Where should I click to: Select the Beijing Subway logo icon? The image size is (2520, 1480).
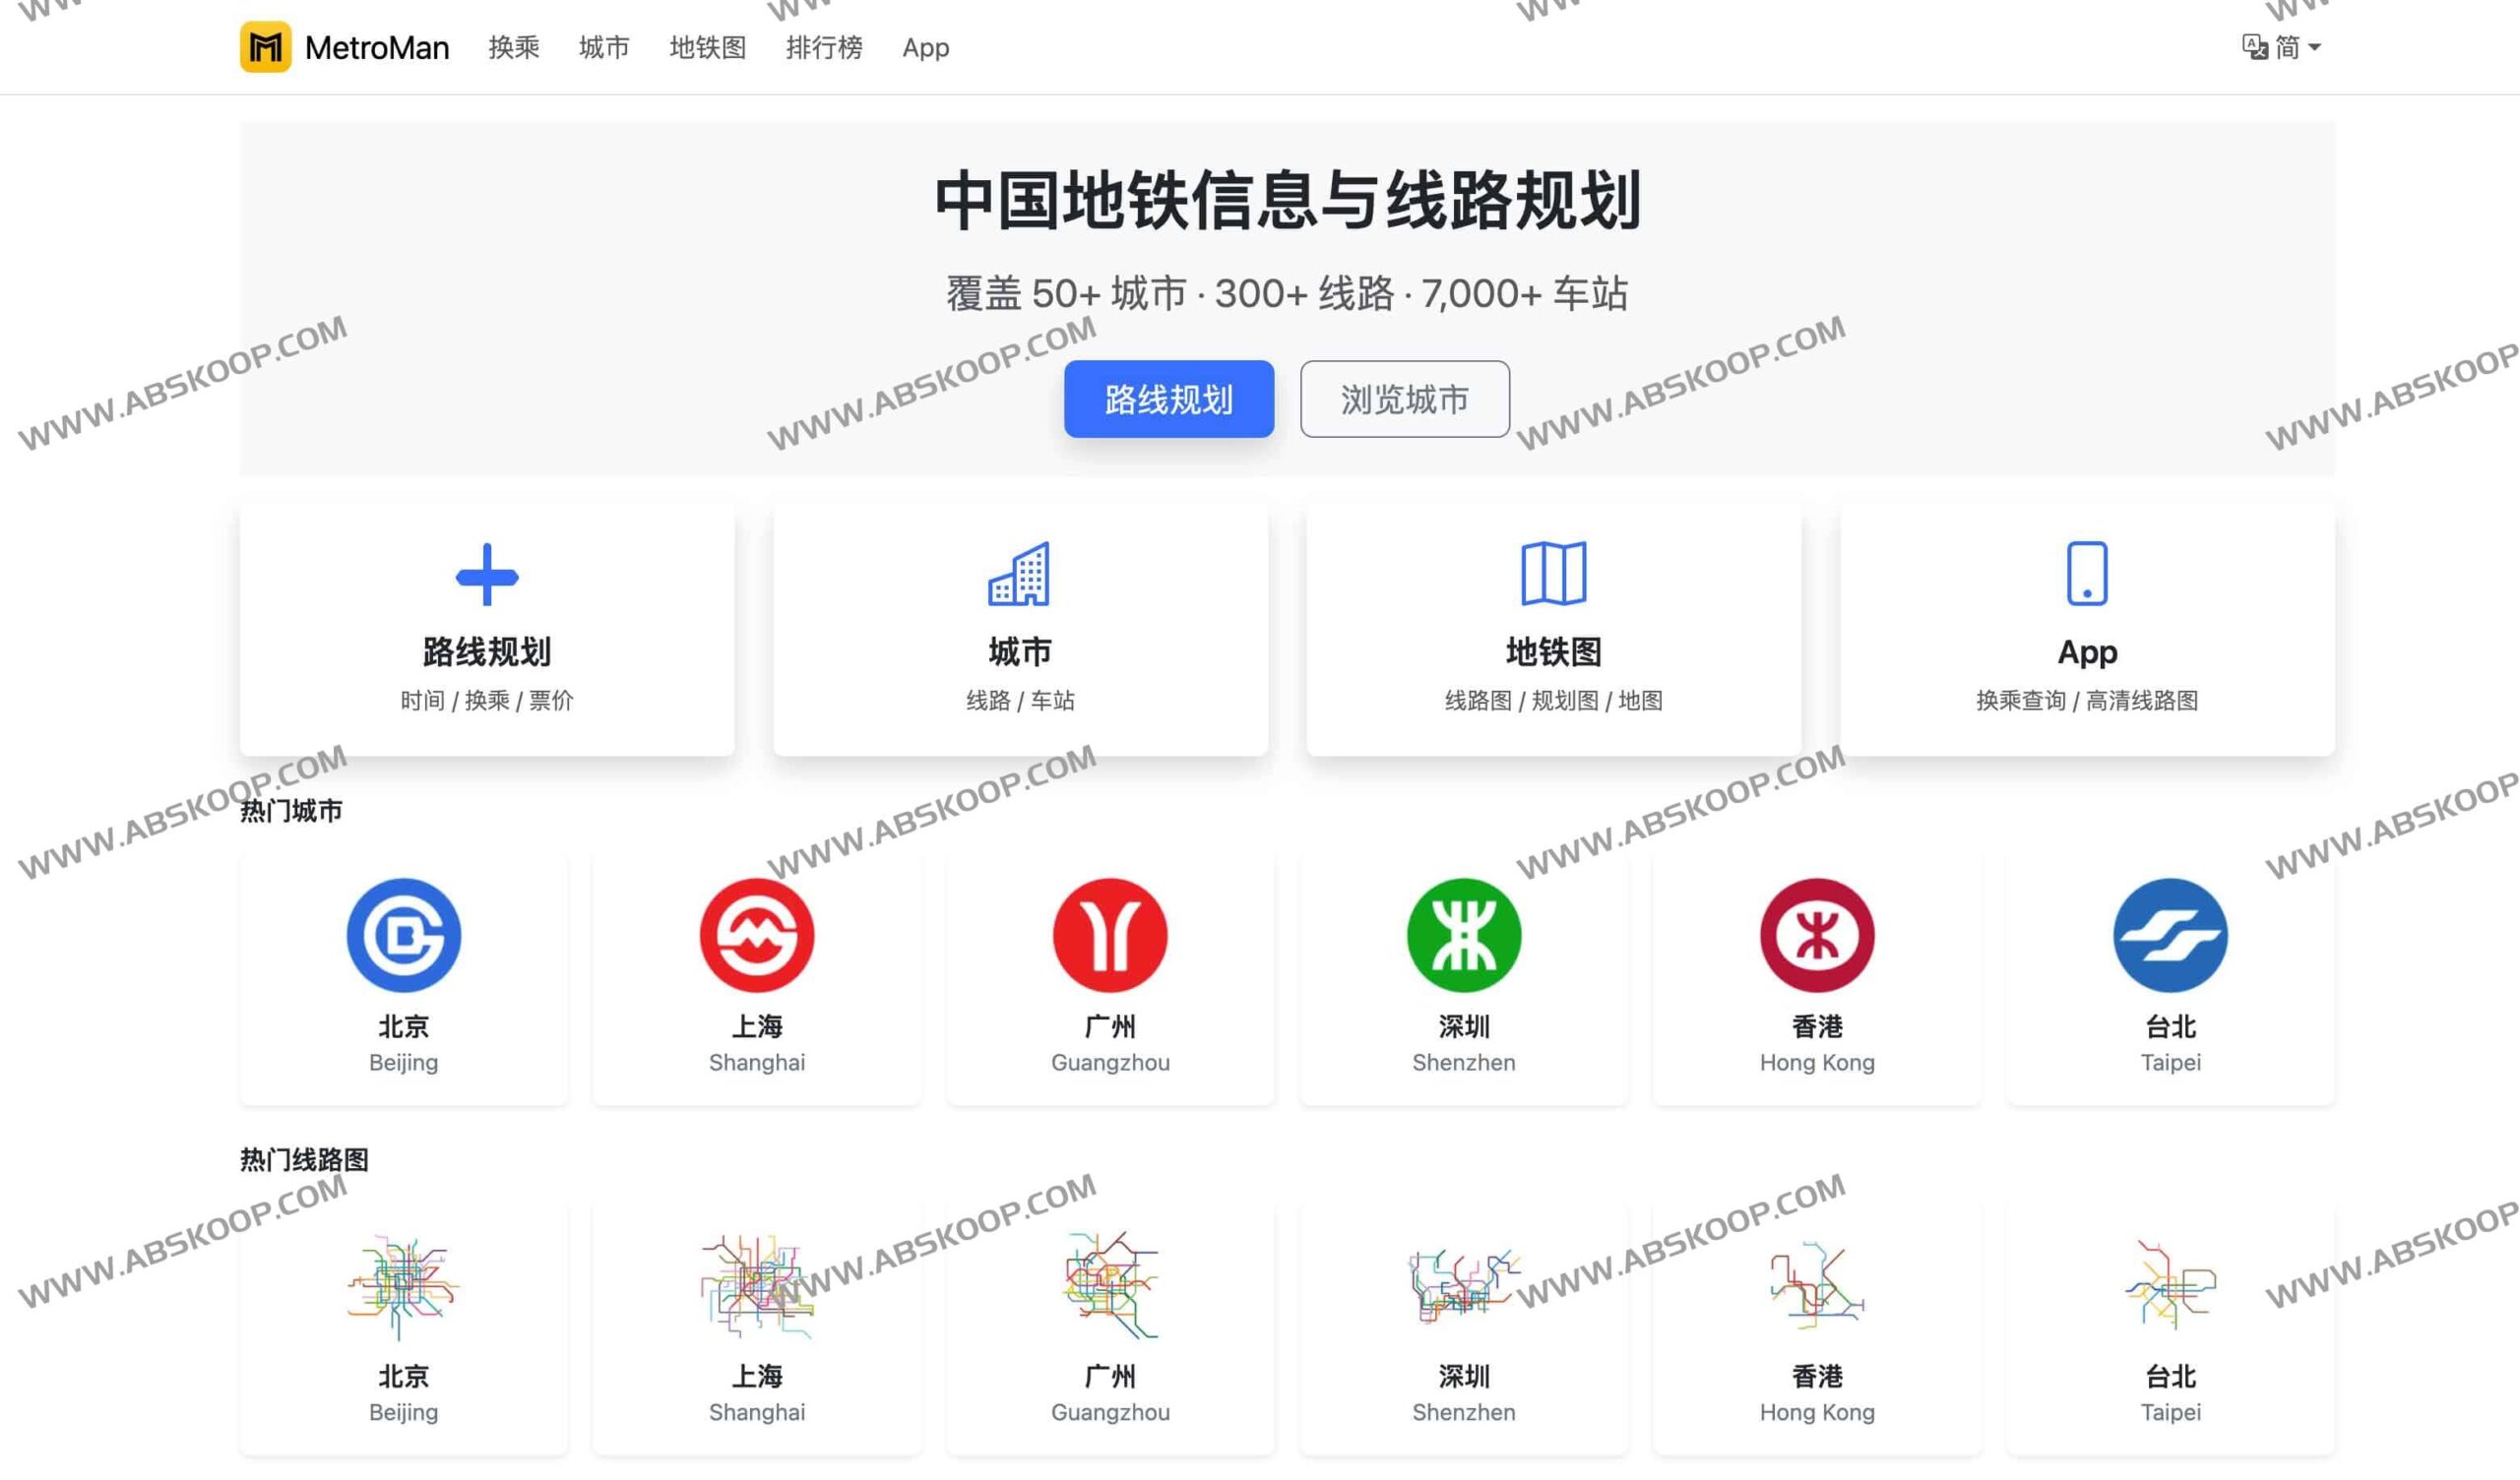click(x=403, y=934)
